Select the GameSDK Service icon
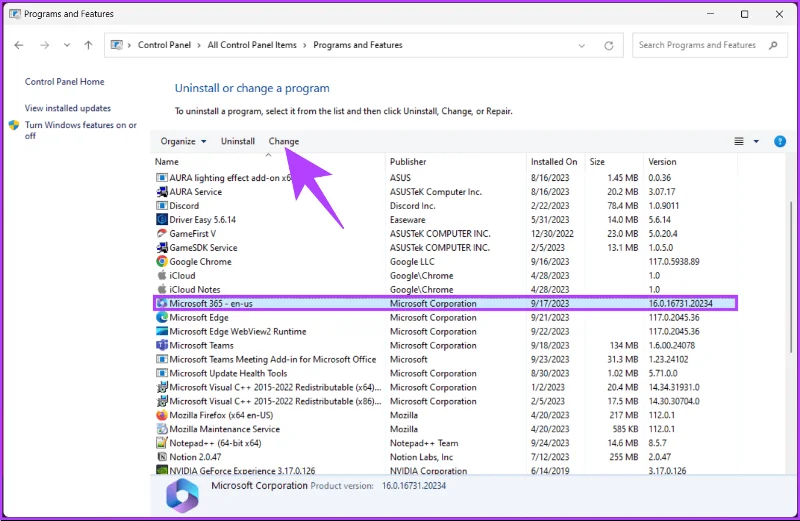This screenshot has height=521, width=800. [x=162, y=247]
